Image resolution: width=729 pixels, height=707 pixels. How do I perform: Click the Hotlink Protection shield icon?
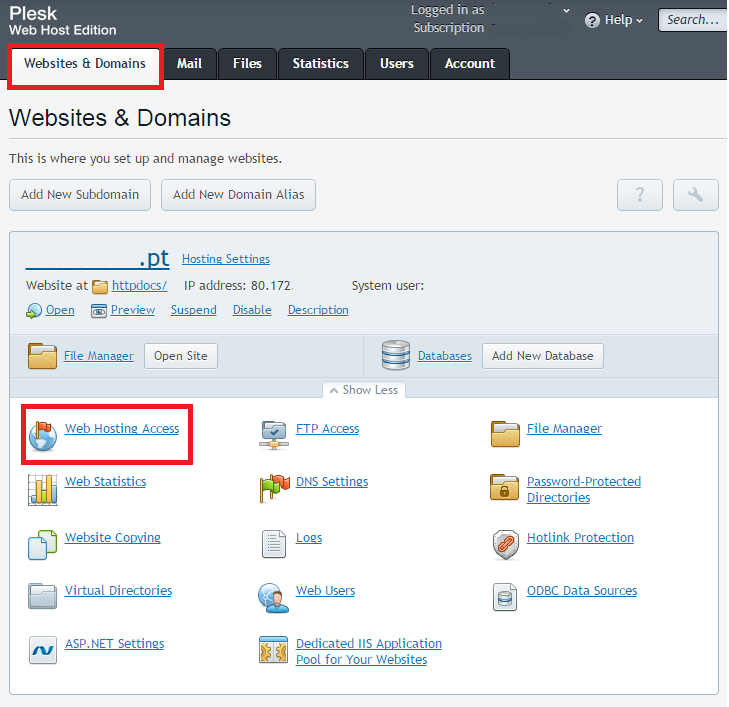505,544
